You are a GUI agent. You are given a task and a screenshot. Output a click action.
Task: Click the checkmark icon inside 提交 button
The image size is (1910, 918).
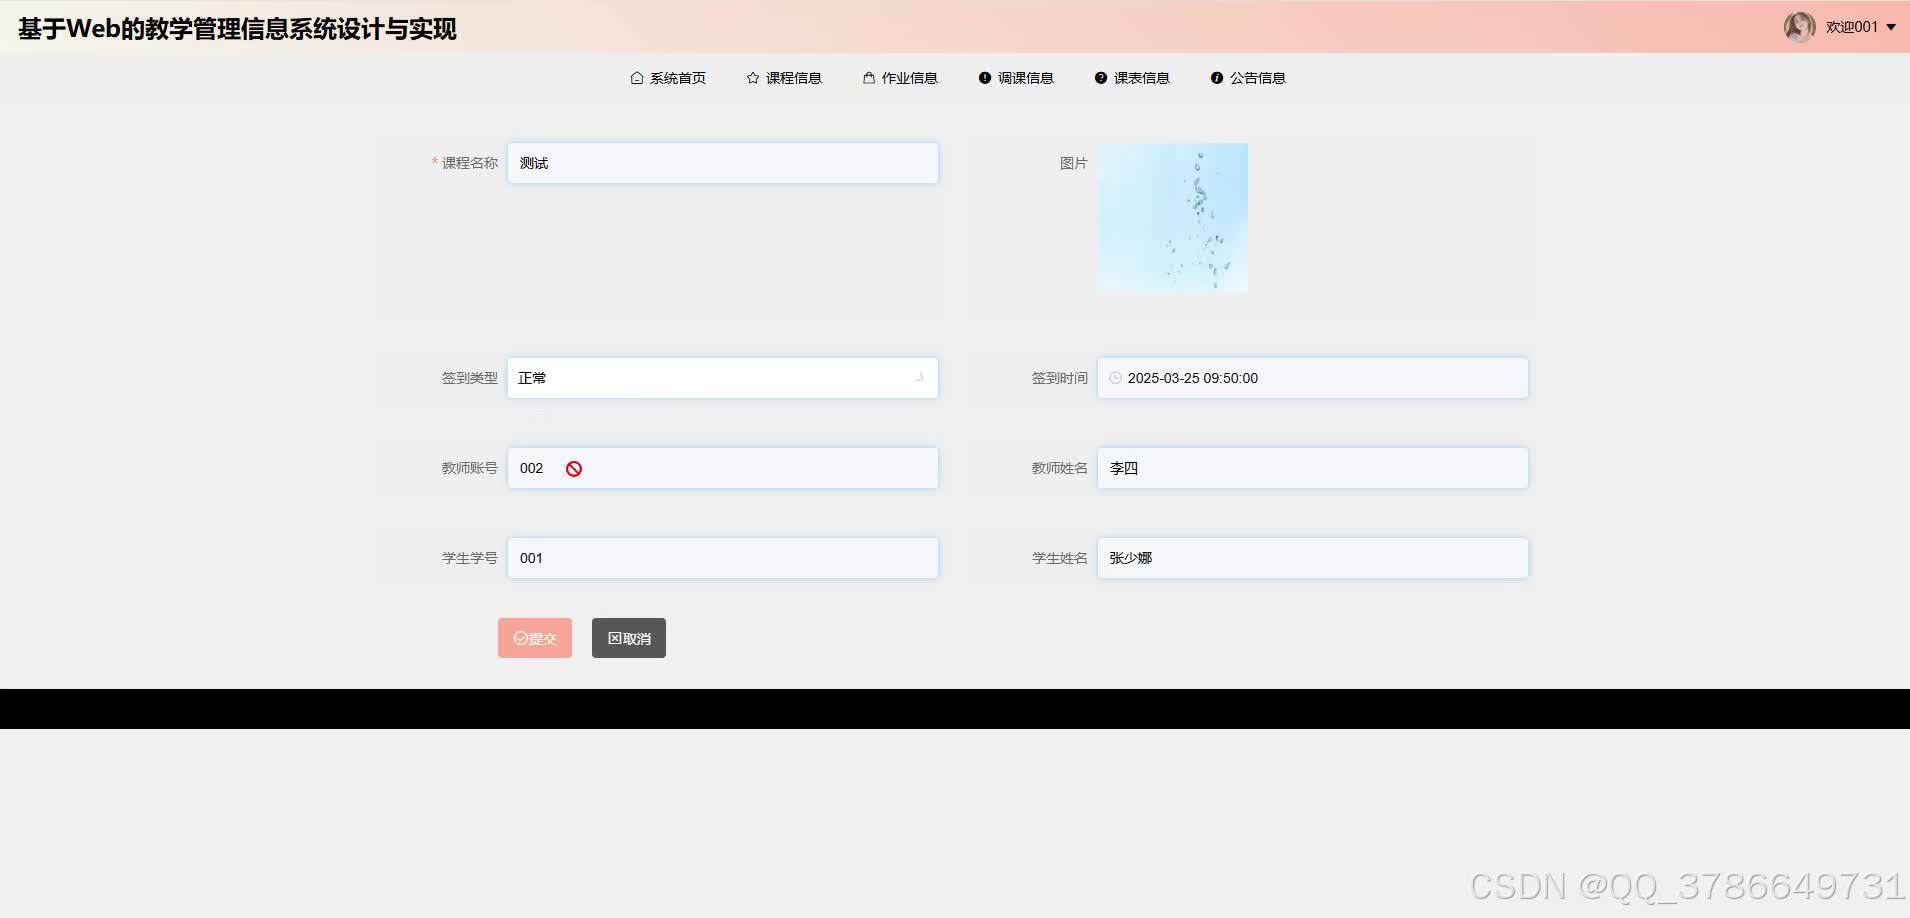tap(521, 637)
